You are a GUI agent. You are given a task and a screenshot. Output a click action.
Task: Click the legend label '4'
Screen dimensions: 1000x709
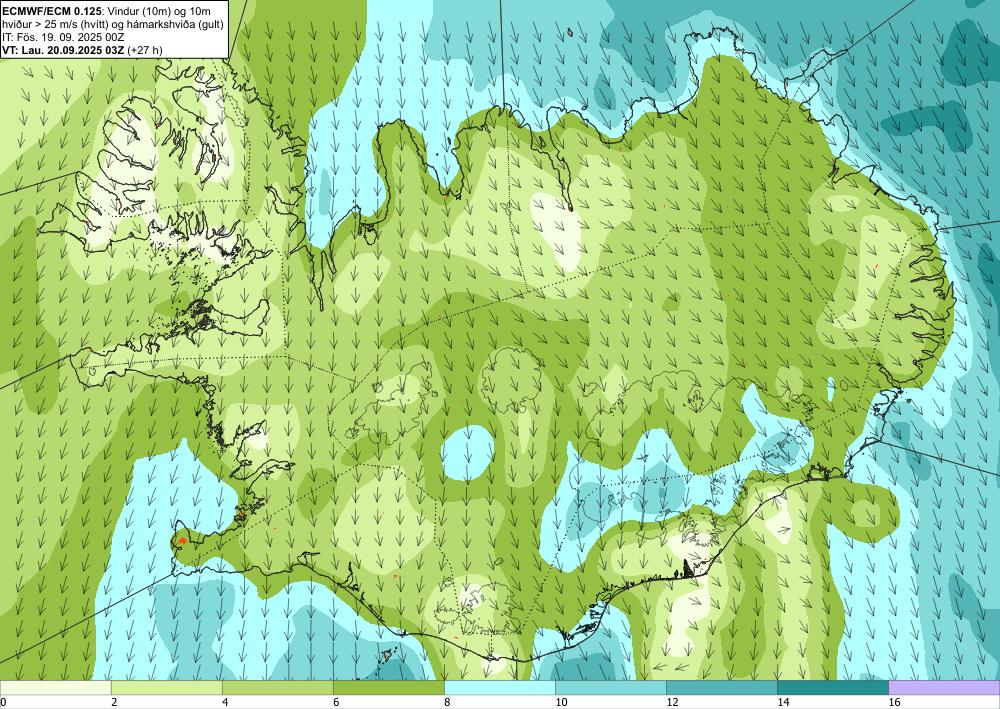point(225,702)
